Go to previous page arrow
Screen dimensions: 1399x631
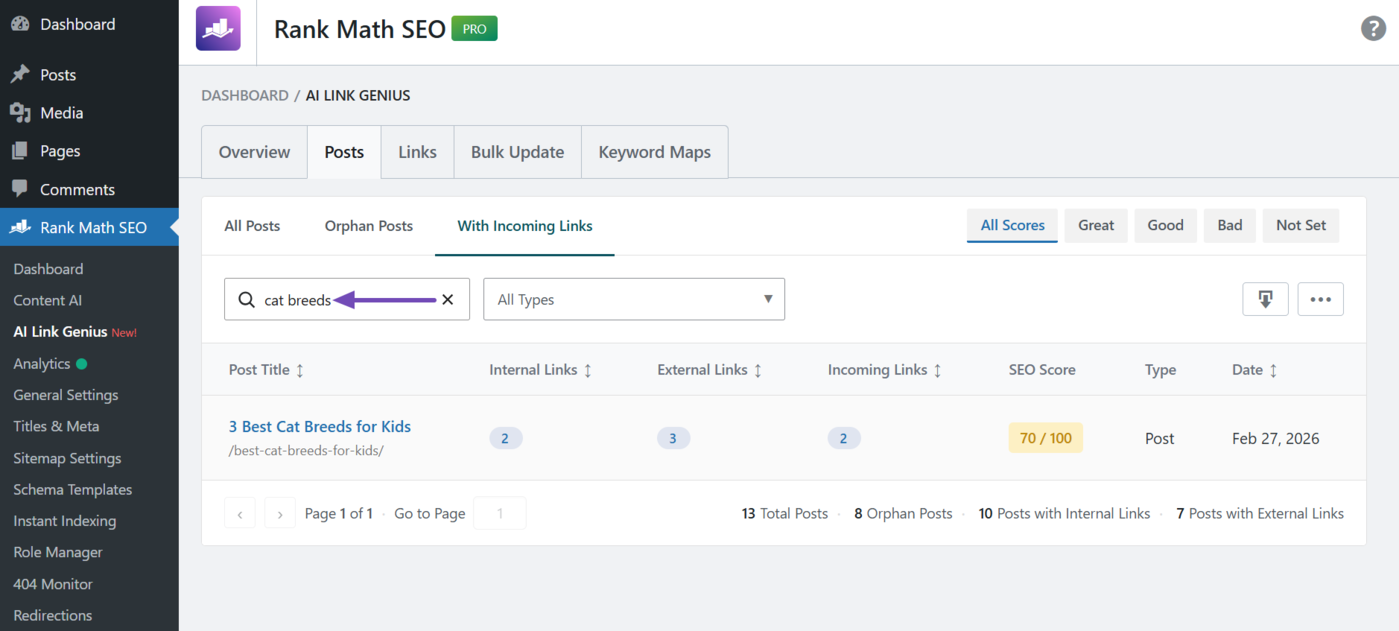(x=240, y=514)
